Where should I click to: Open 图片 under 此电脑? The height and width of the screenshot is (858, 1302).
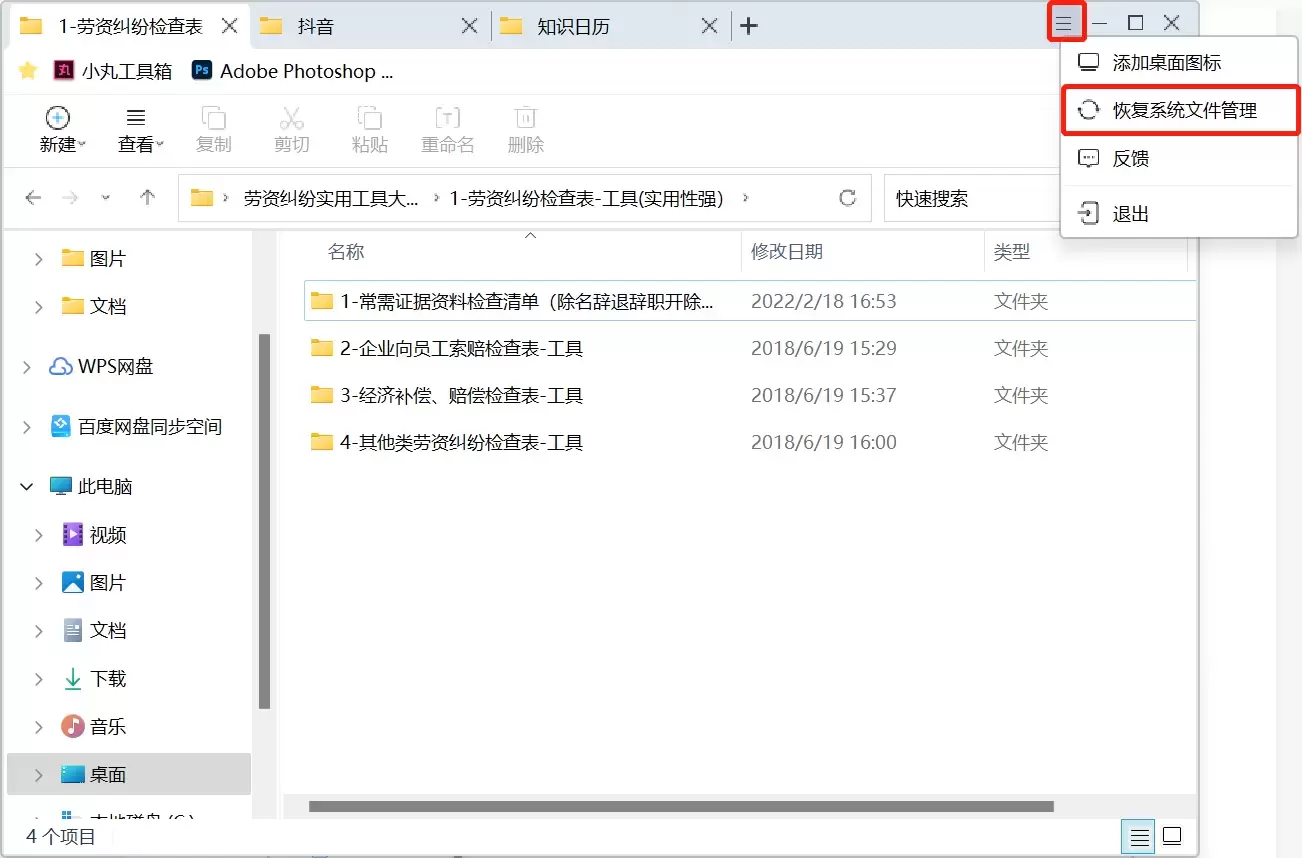[94, 583]
